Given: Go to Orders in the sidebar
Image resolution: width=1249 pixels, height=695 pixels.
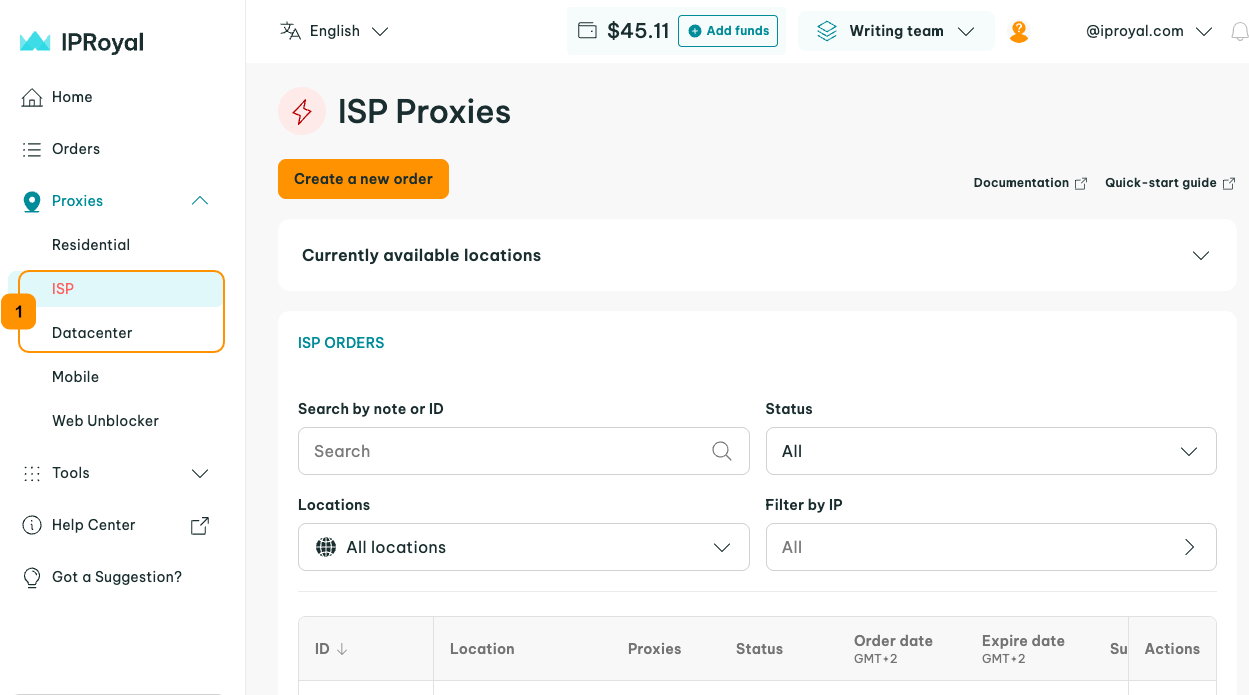Looking at the screenshot, I should (x=76, y=149).
